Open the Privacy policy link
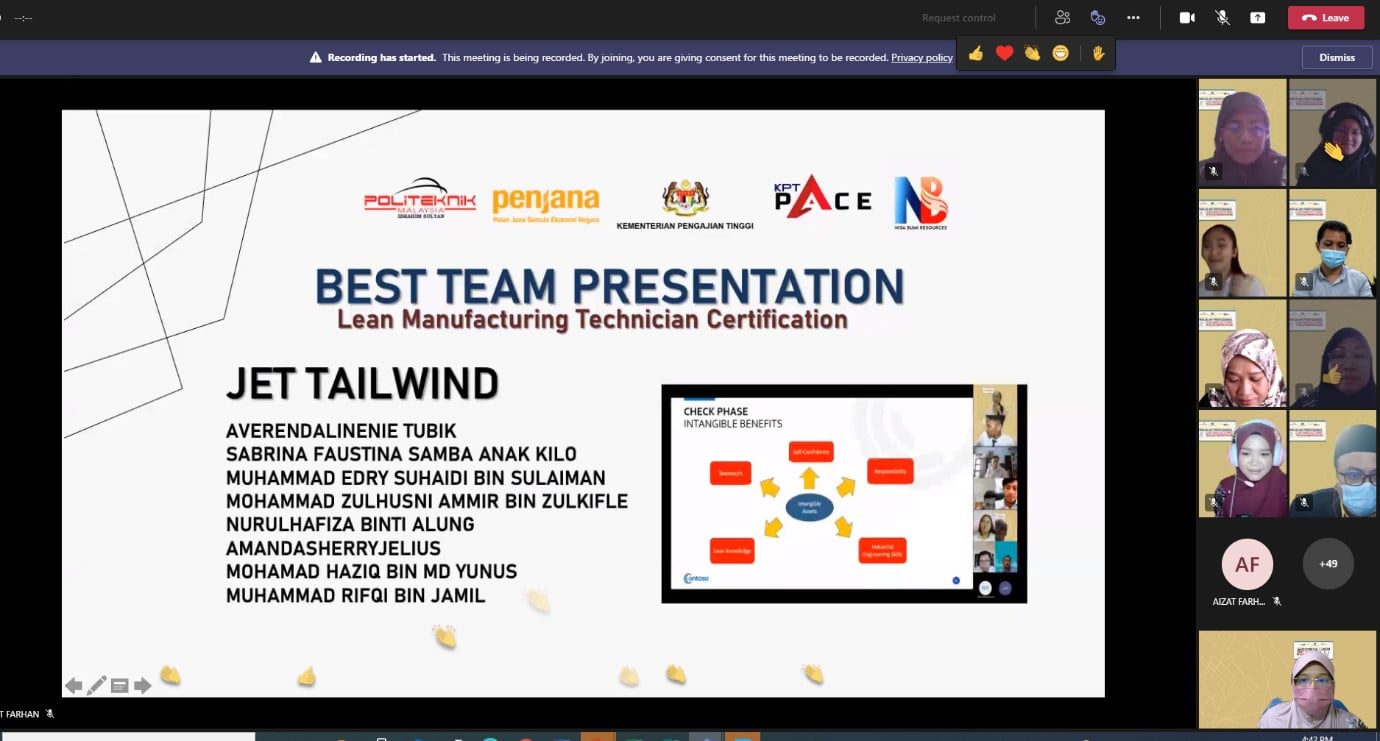This screenshot has width=1380, height=741. click(922, 57)
